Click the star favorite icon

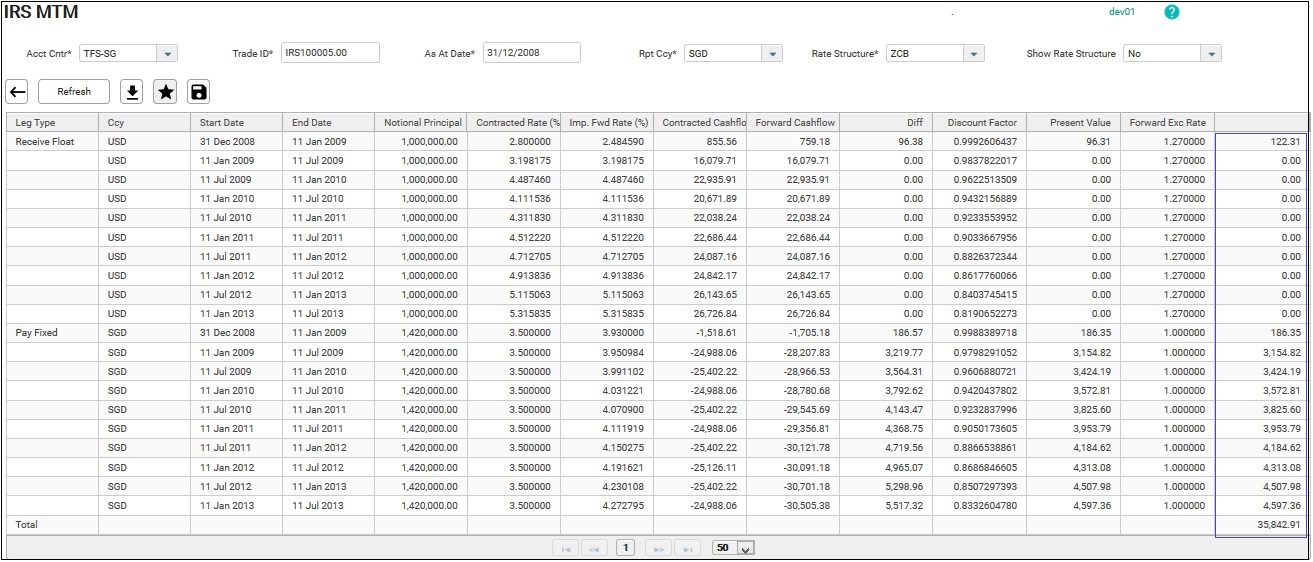[165, 92]
